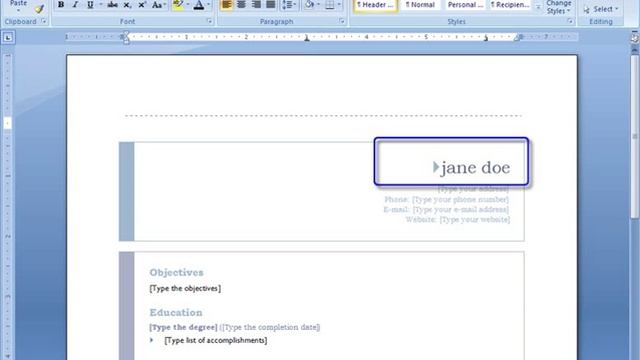Open the Select dropdown in Editing
The image size is (640, 360).
click(601, 9)
